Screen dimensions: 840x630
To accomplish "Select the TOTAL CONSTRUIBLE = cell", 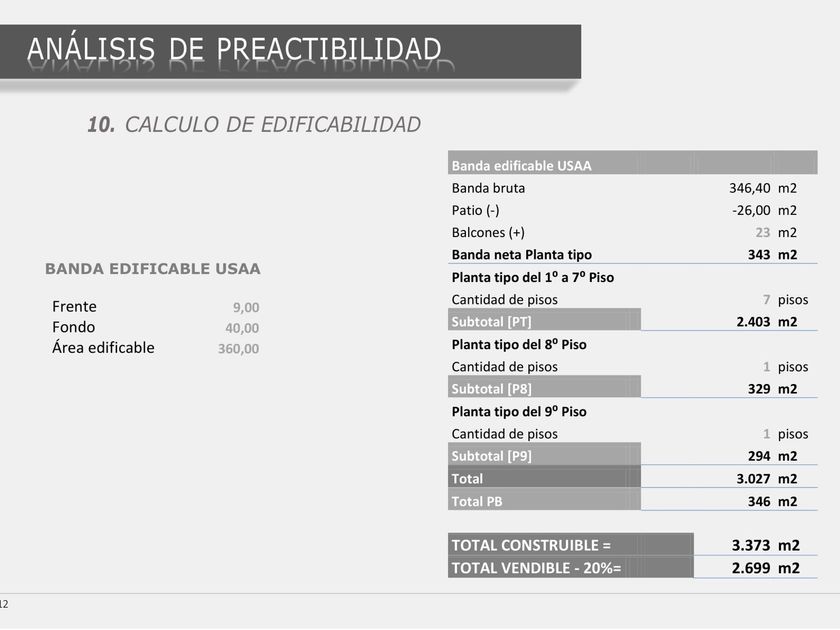I will pyautogui.click(x=571, y=544).
